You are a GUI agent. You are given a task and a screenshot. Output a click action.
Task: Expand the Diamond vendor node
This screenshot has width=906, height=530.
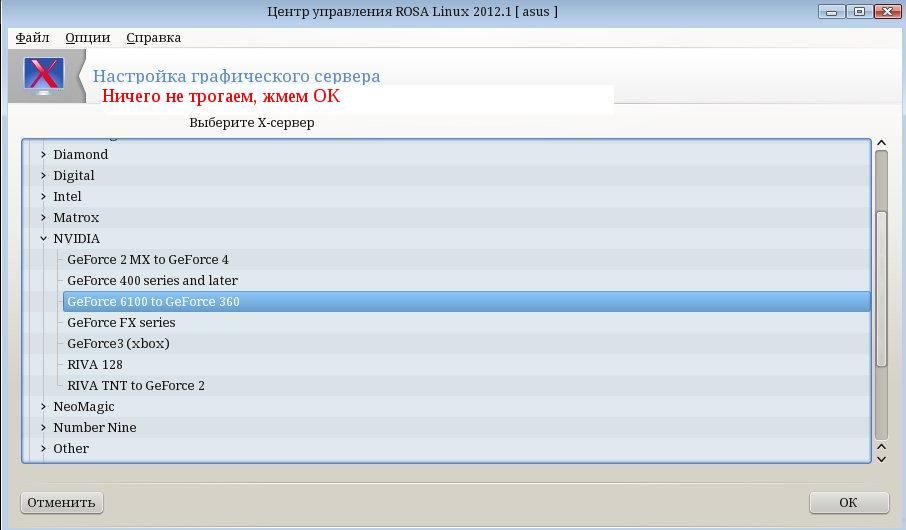point(43,154)
